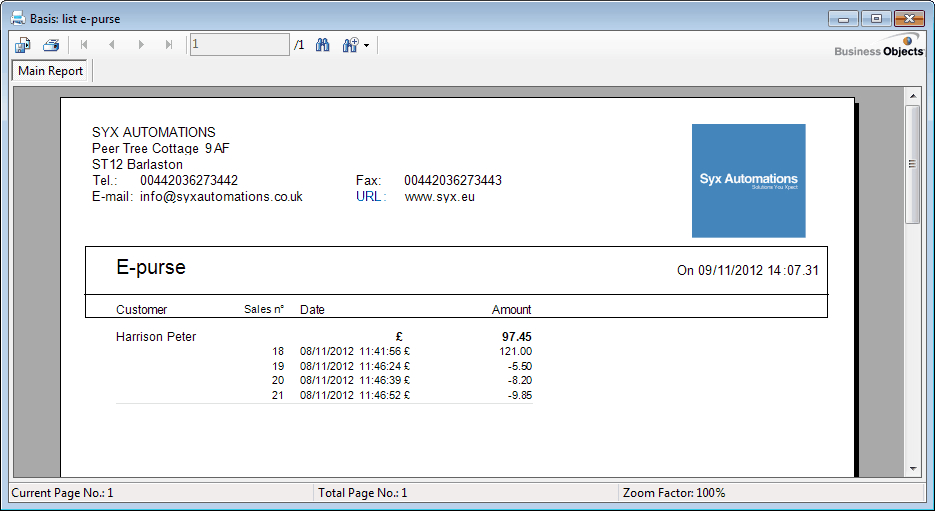
Task: Click the vertical scrollbar thumb
Action: click(912, 163)
